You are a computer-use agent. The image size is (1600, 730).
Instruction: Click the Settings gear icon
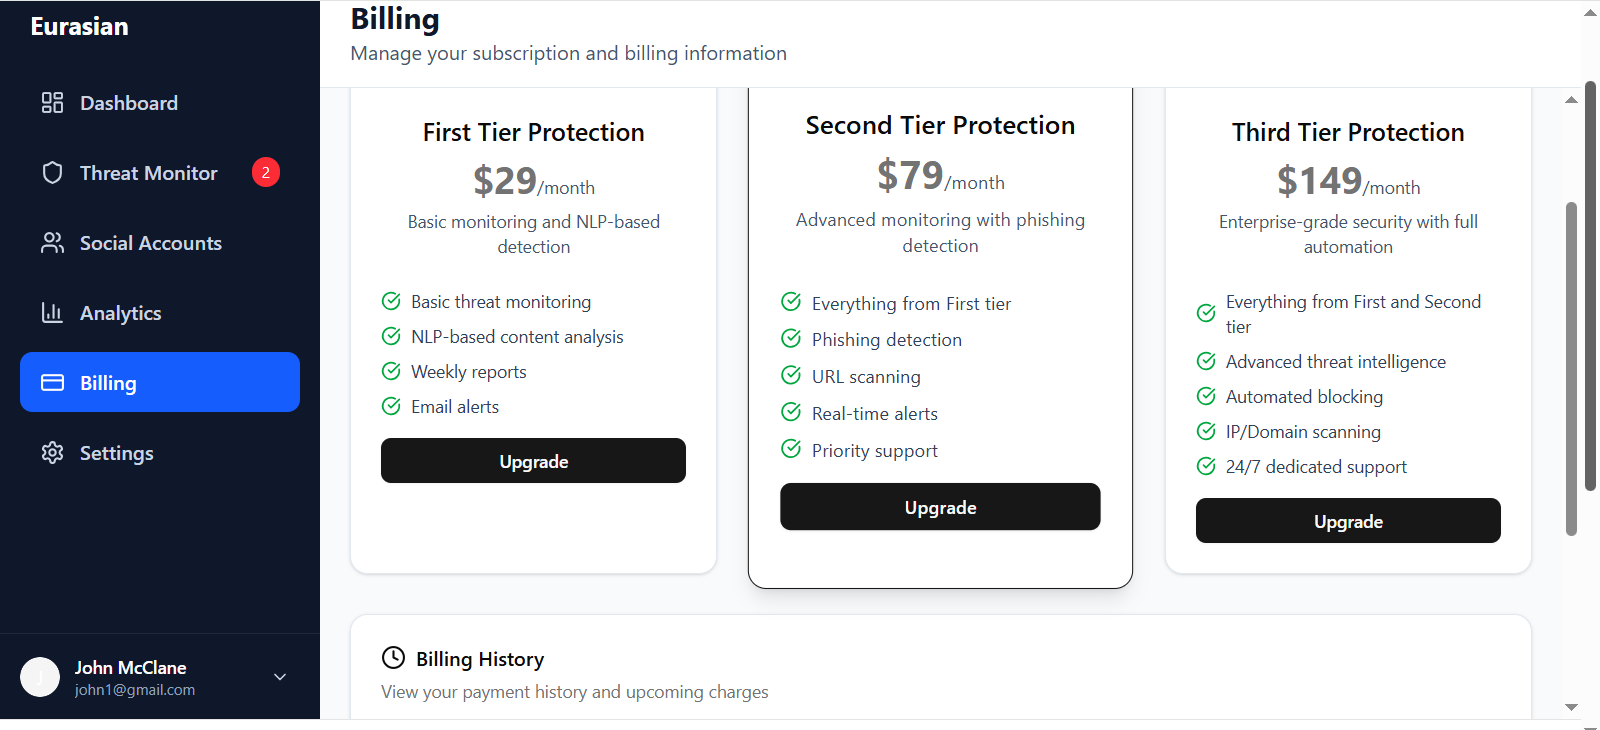tap(52, 453)
